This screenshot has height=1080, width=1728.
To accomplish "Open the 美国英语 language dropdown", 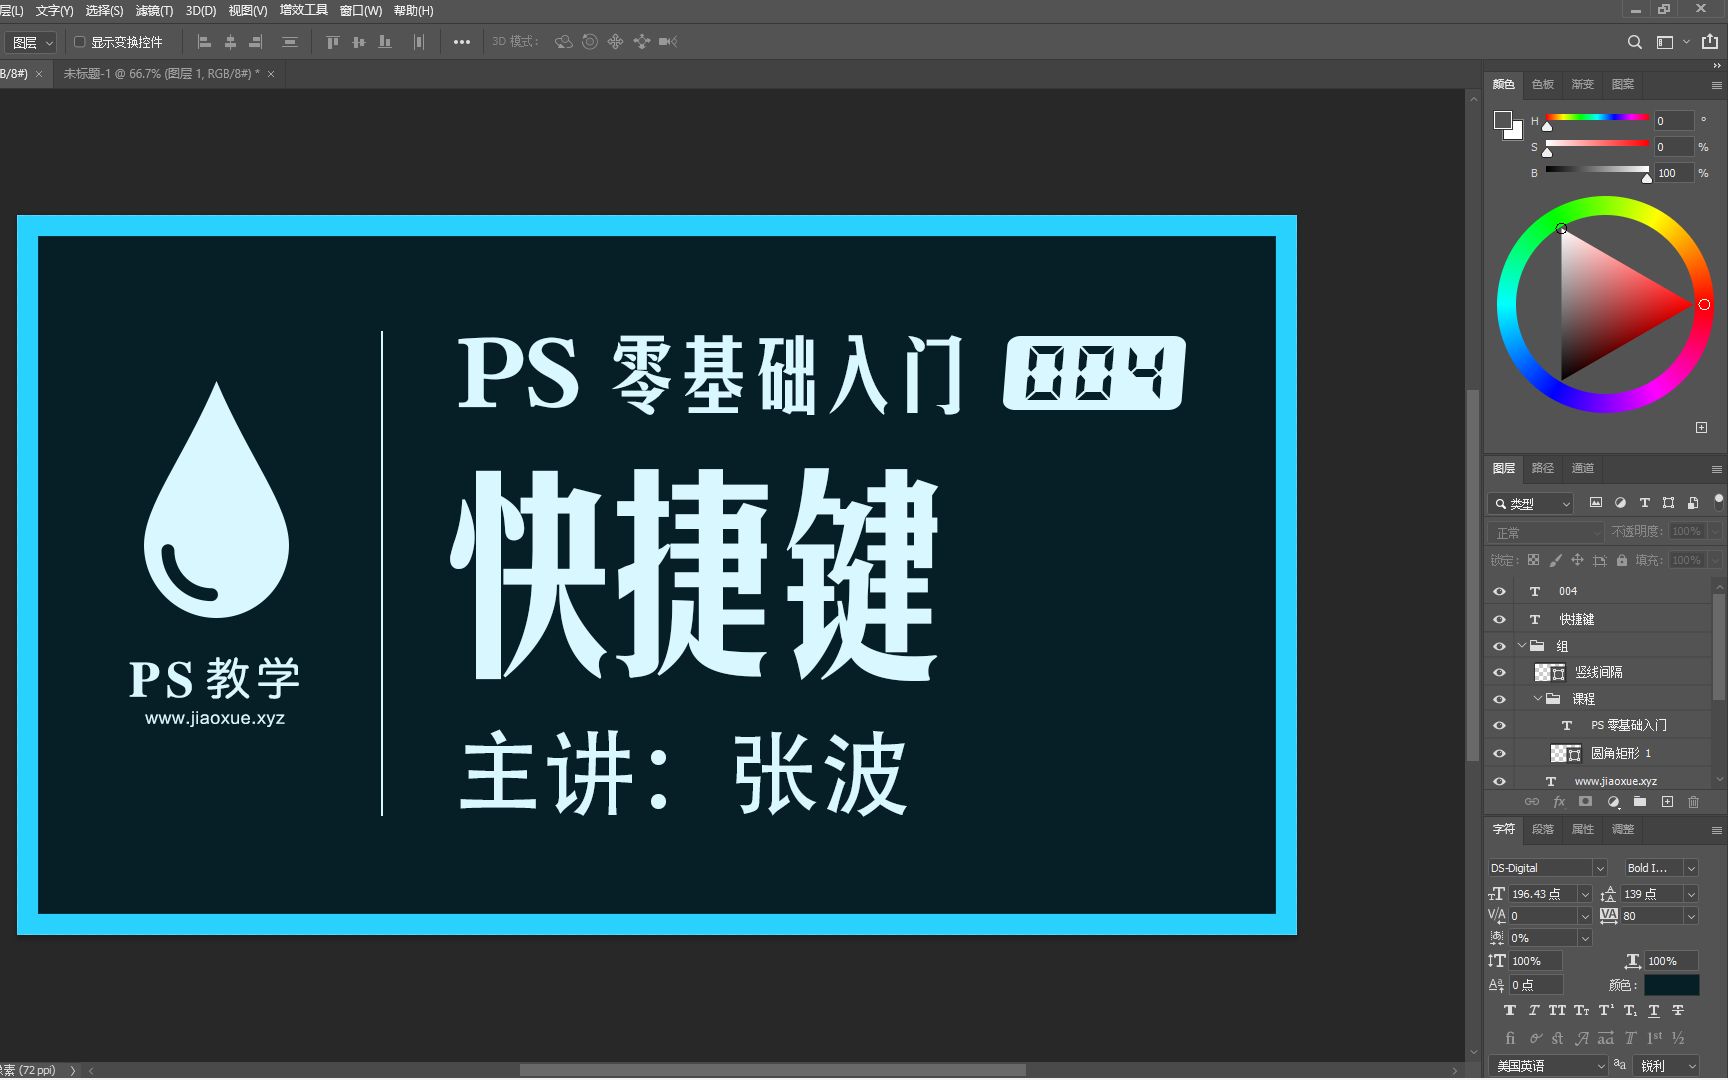I will (x=1547, y=1066).
